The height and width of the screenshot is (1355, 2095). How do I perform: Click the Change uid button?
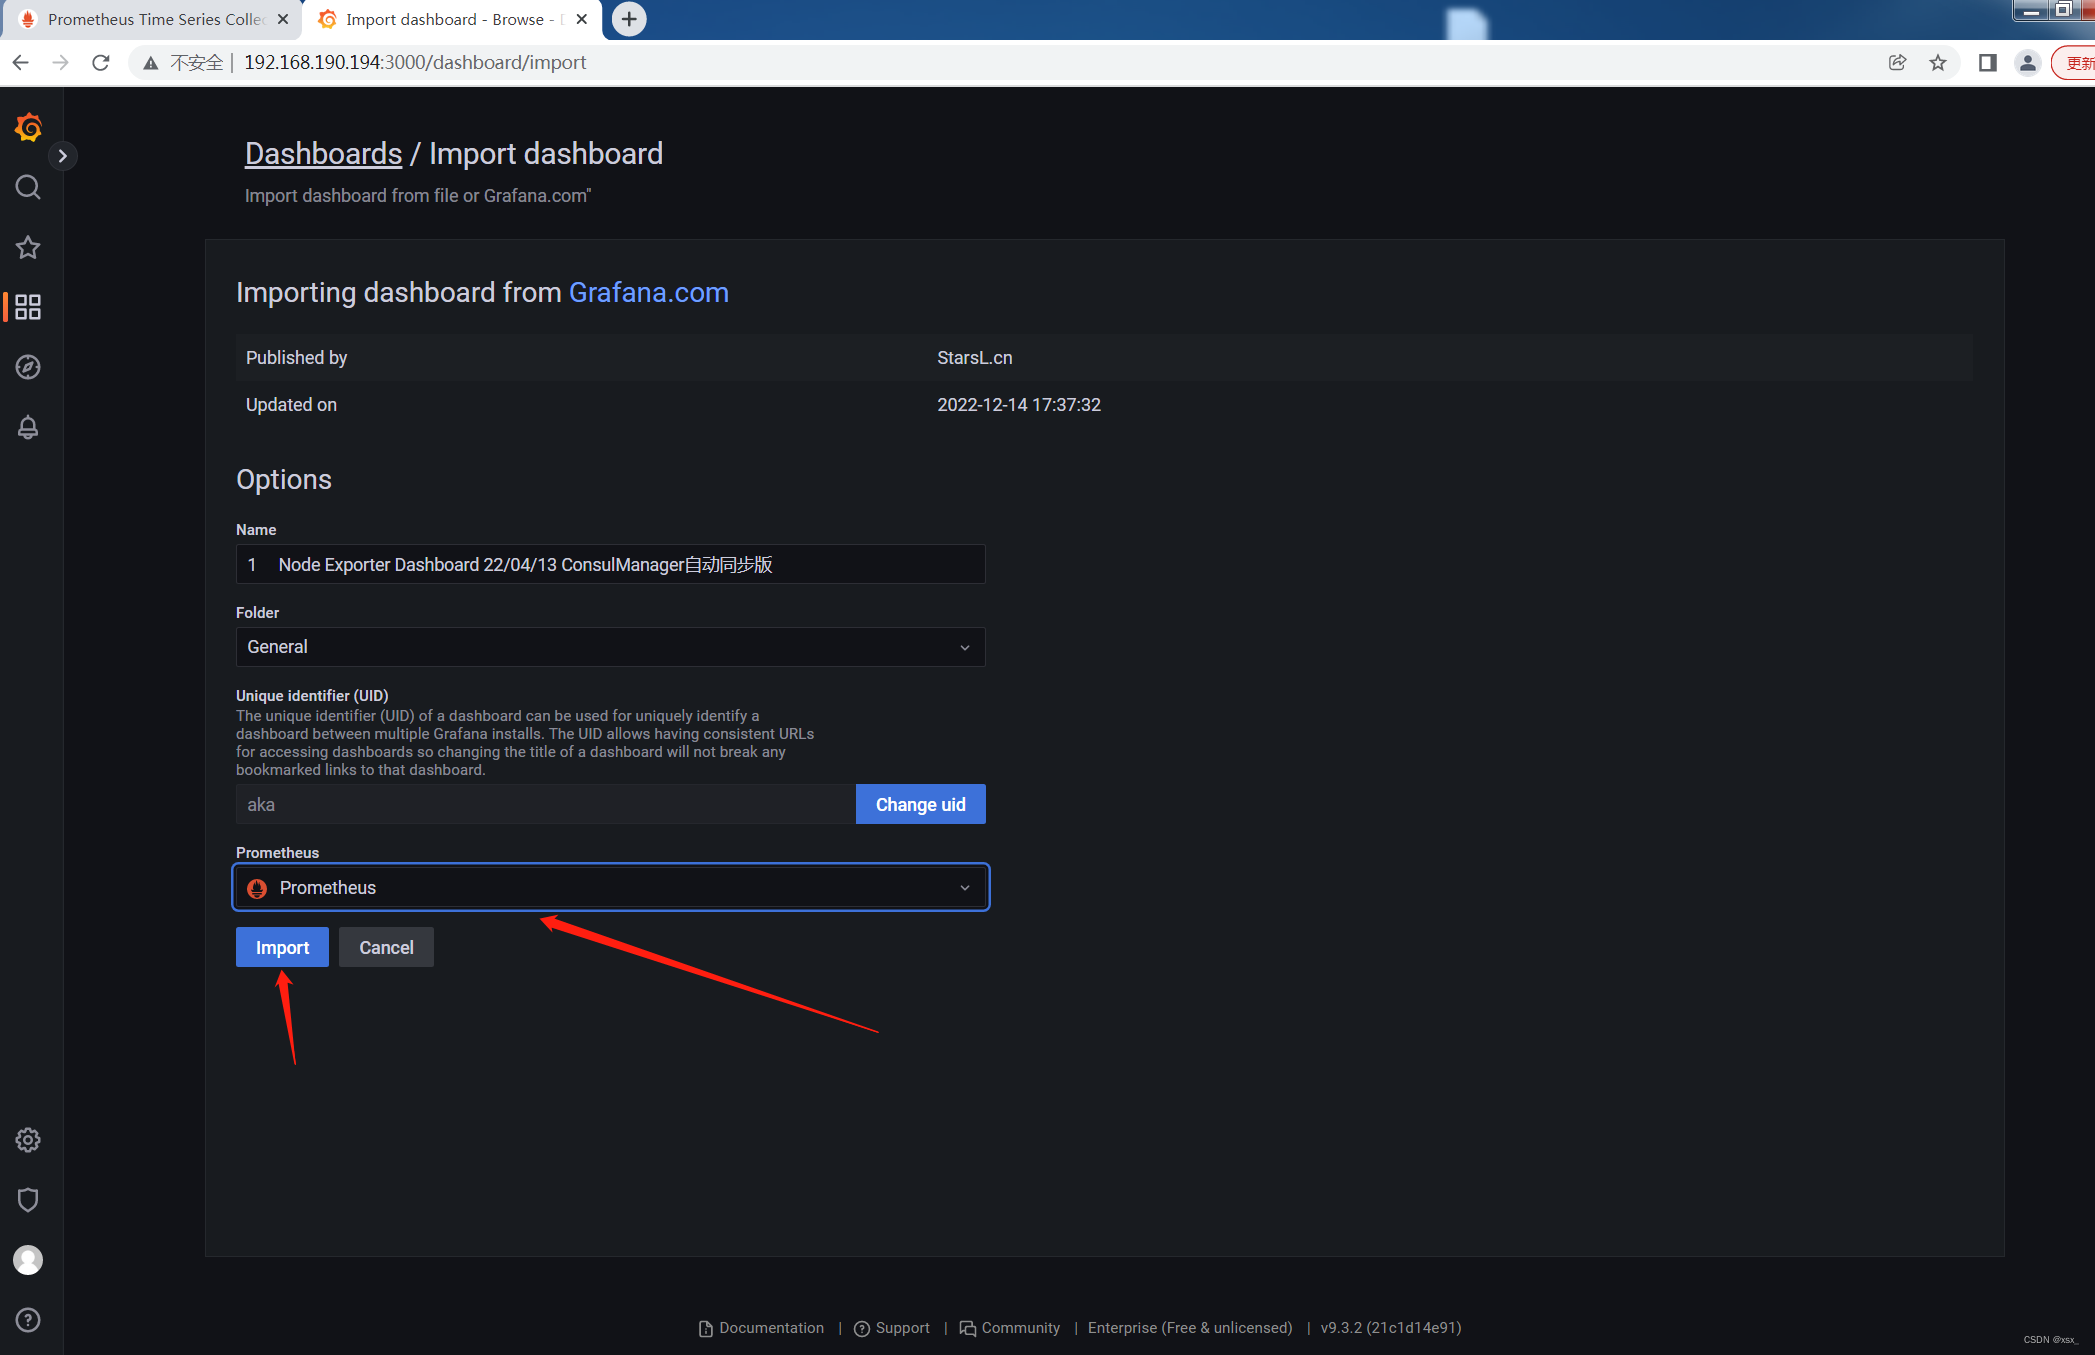point(920,804)
